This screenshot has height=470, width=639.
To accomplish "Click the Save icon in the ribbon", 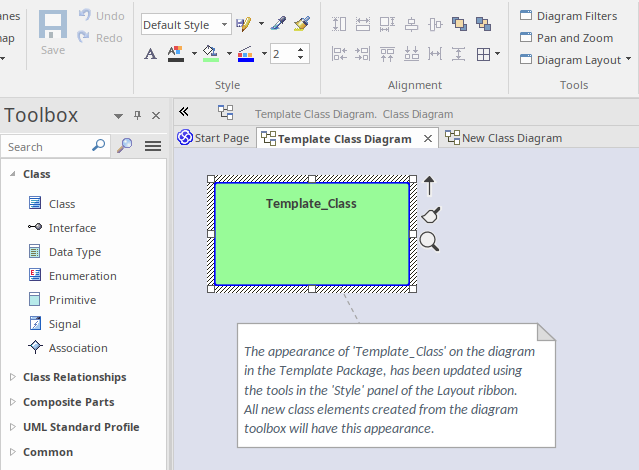I will pos(53,33).
